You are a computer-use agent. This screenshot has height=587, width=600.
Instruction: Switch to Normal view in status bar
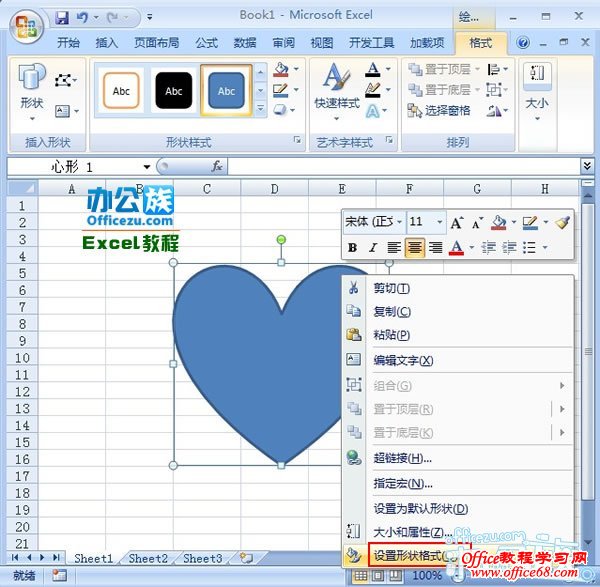(360, 575)
